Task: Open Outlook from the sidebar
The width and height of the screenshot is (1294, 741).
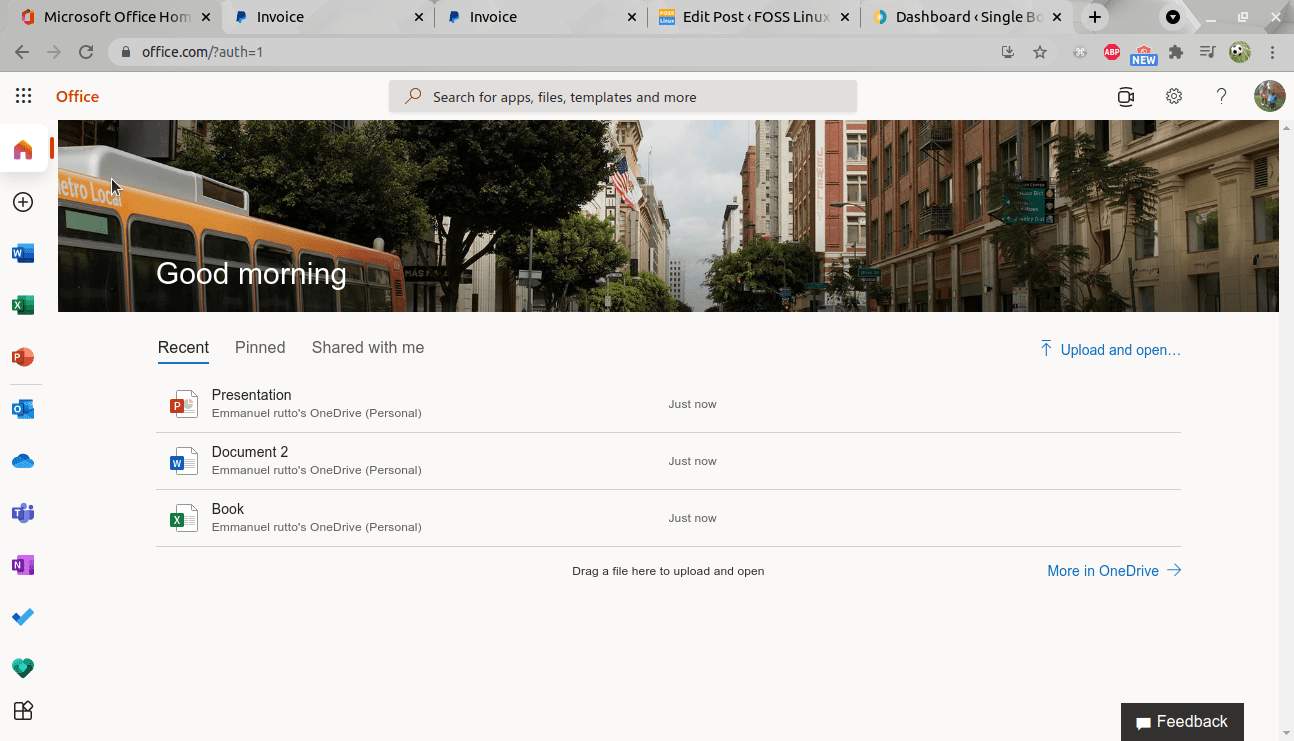Action: (x=23, y=409)
